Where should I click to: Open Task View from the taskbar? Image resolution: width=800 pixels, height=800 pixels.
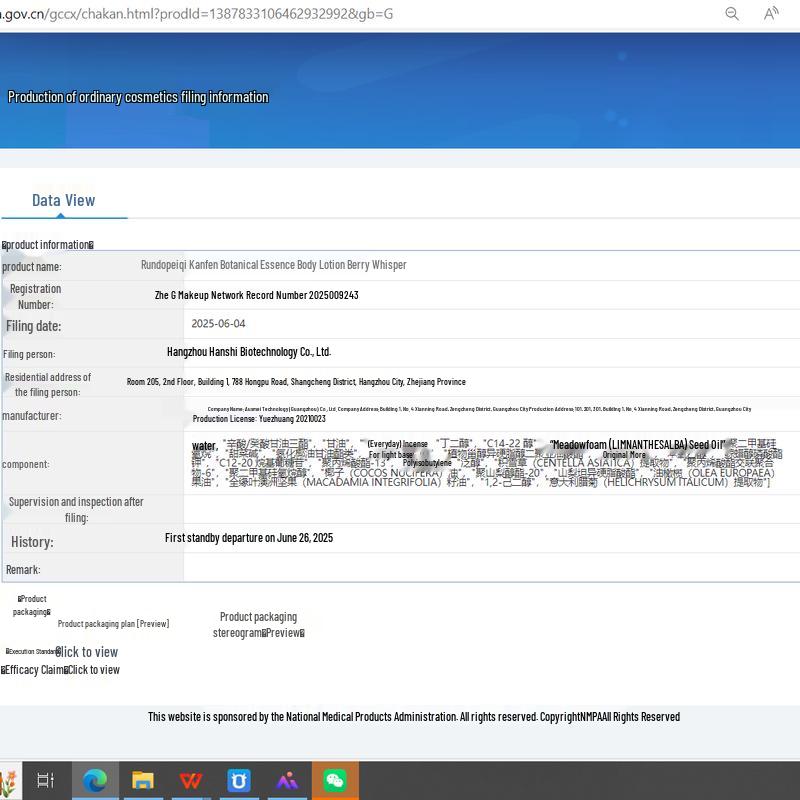click(46, 780)
